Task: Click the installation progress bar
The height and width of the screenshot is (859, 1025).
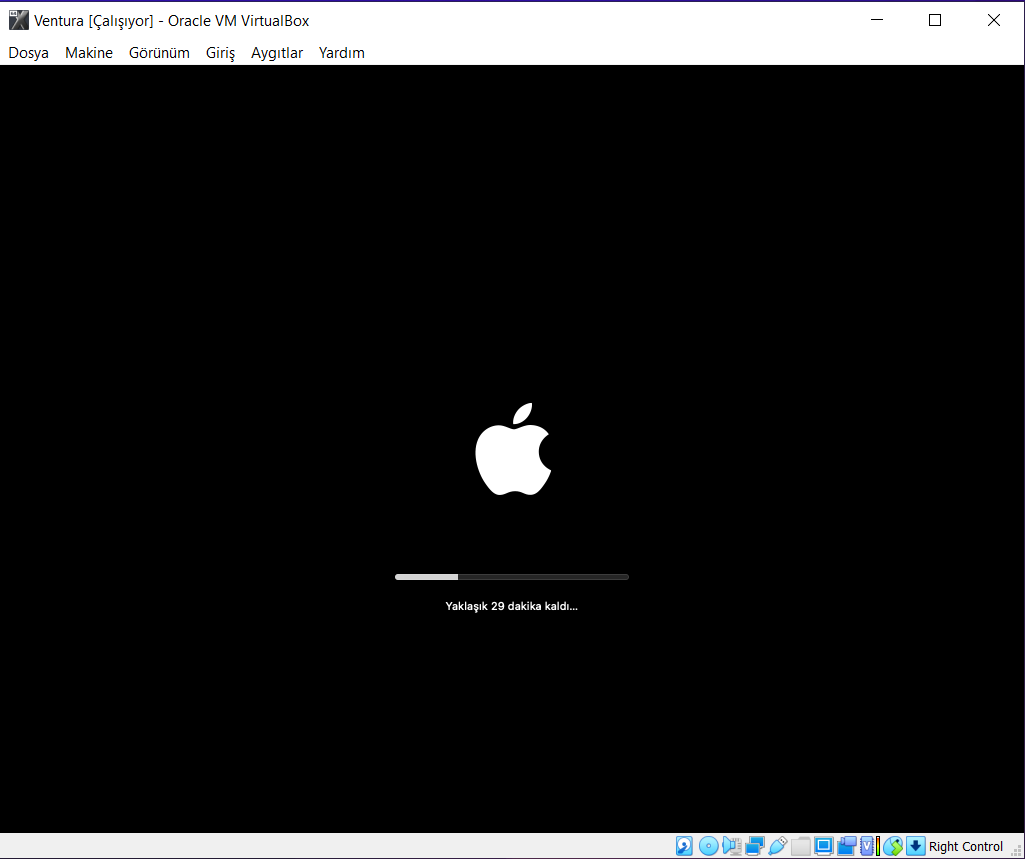Action: pos(511,576)
